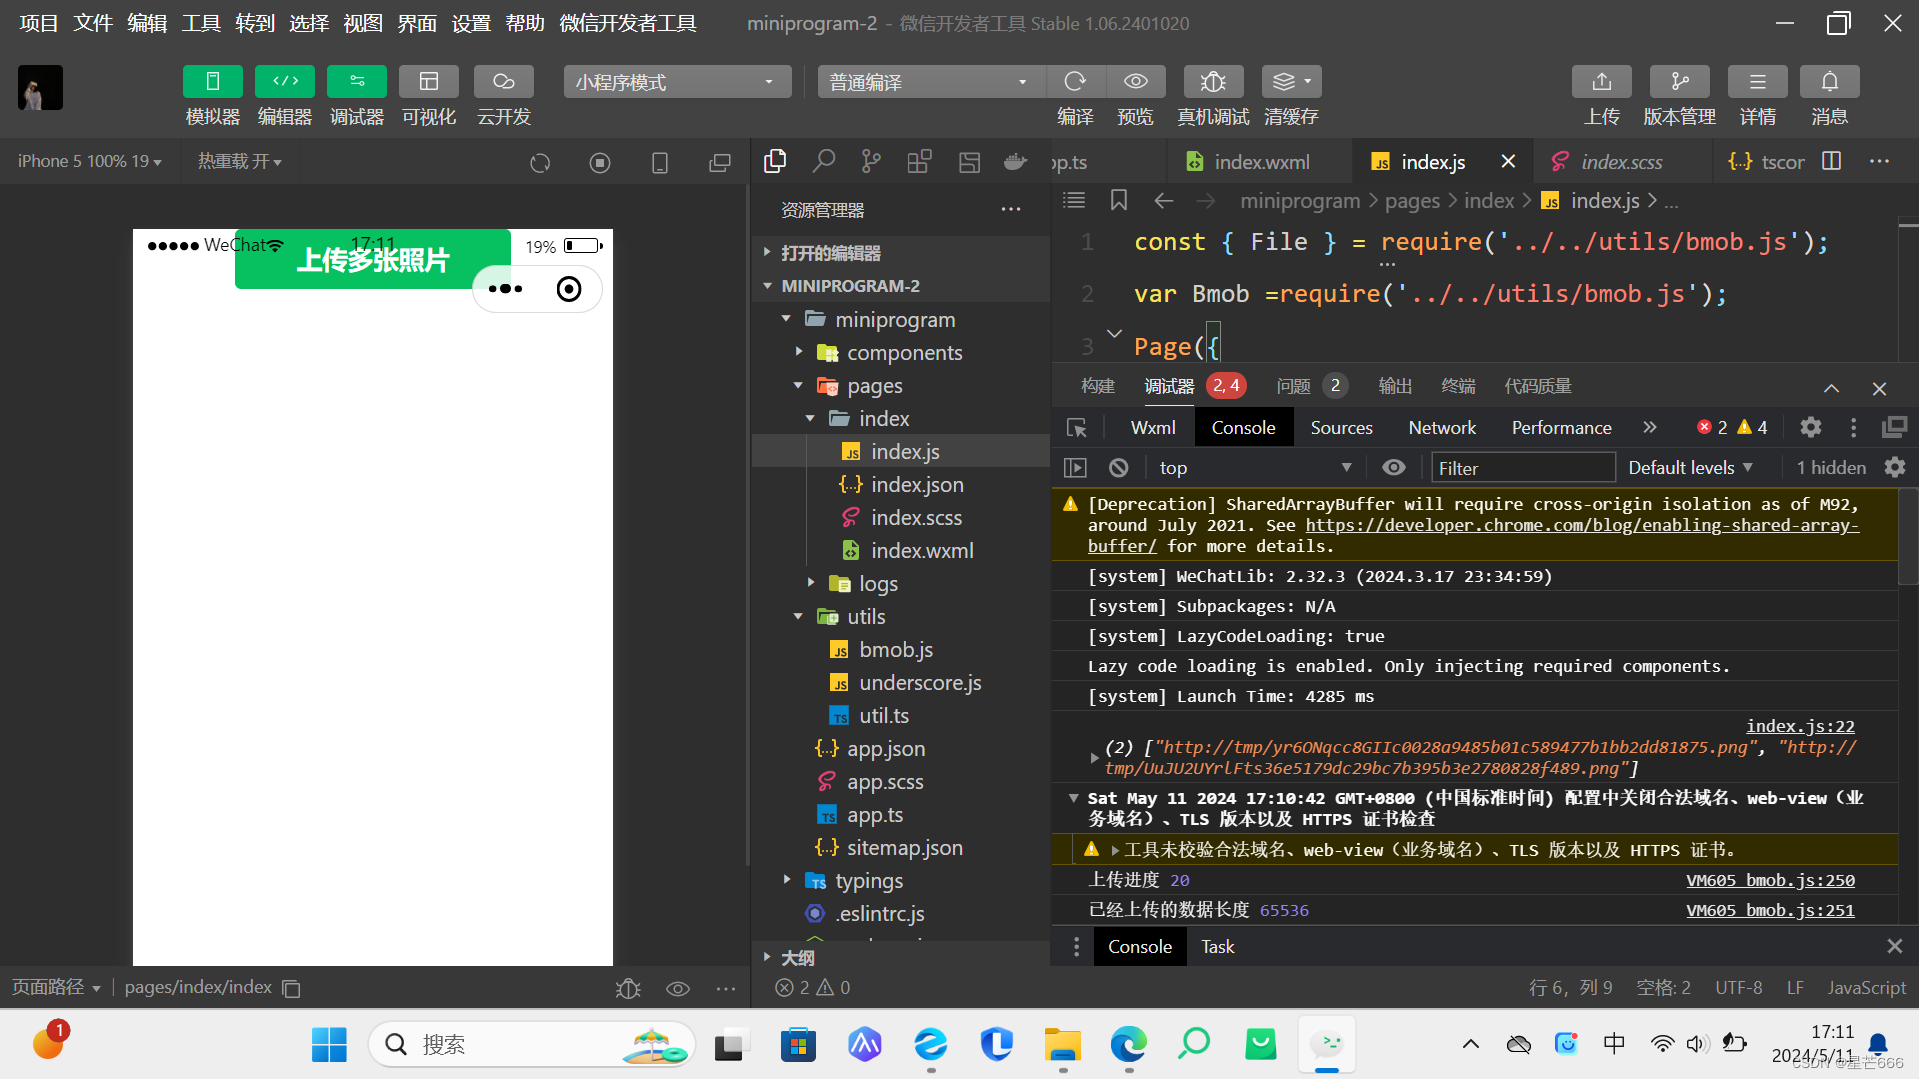The height and width of the screenshot is (1079, 1919).
Task: Toggle the debugger panel (调试器) button
Action: click(x=357, y=82)
